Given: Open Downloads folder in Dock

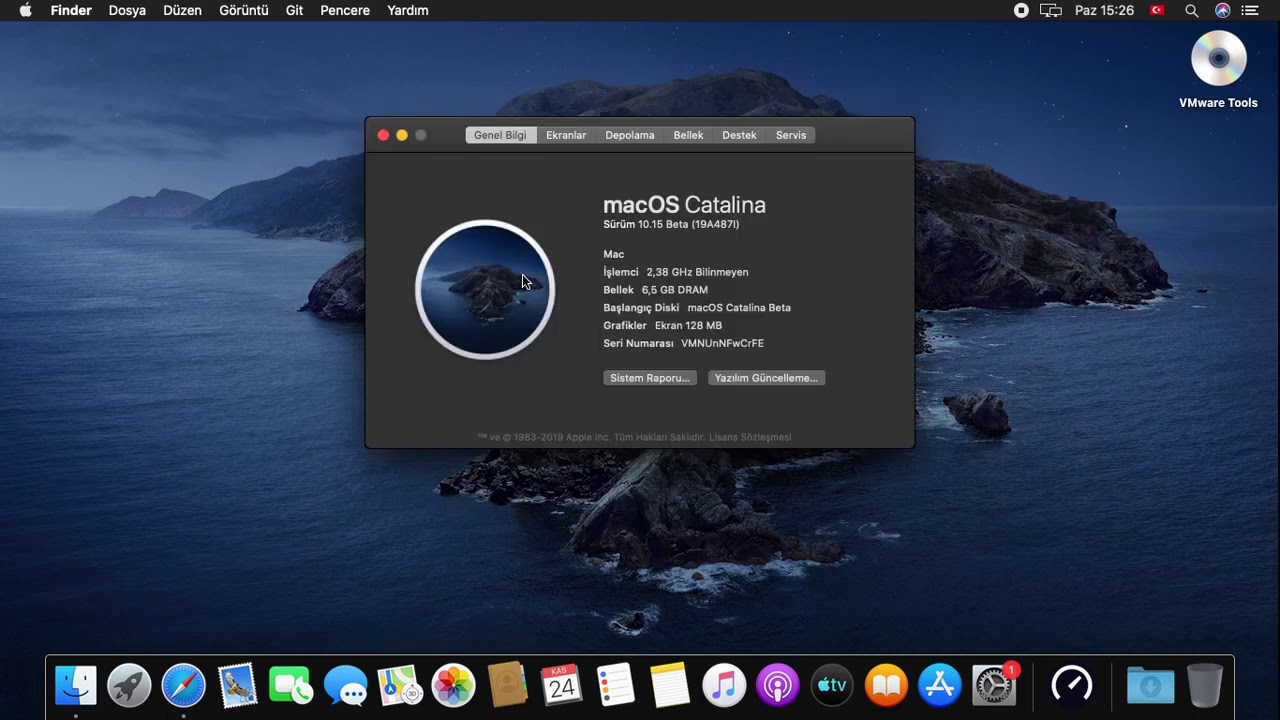Looking at the screenshot, I should [1151, 686].
